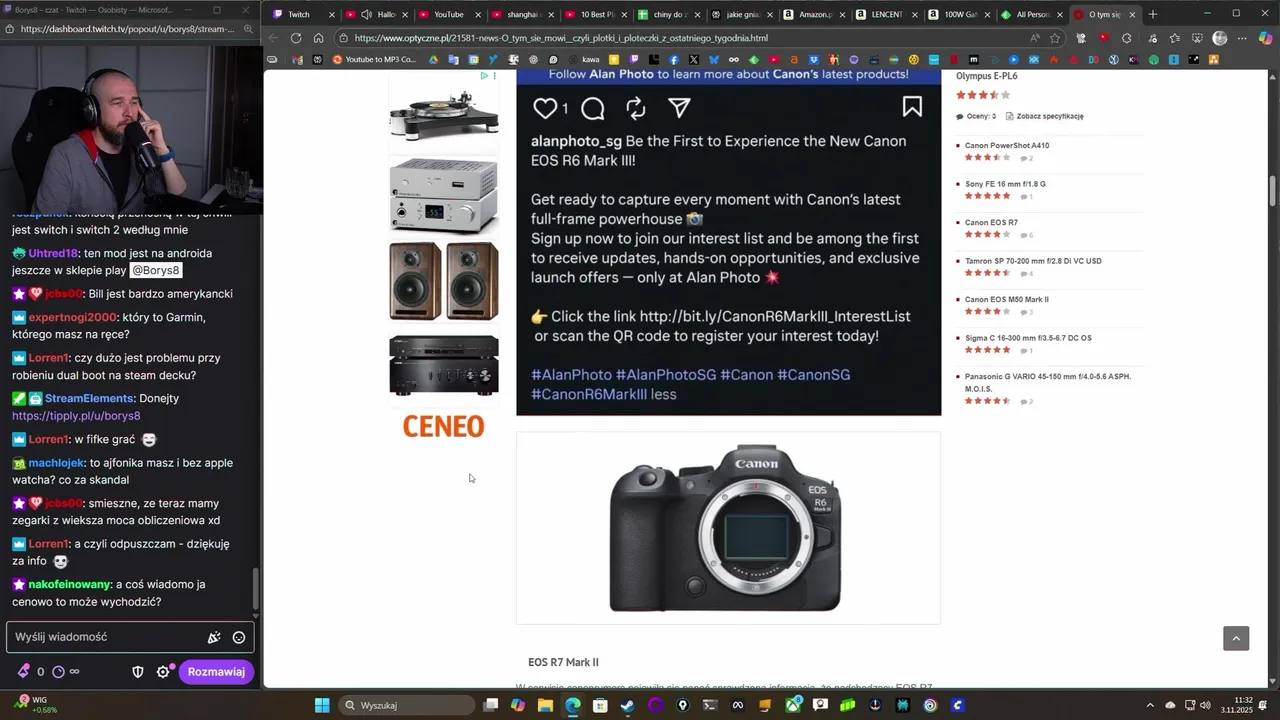Image resolution: width=1280 pixels, height=720 pixels.
Task: Click the WIG stock widget on the taskbar
Action: 36,704
